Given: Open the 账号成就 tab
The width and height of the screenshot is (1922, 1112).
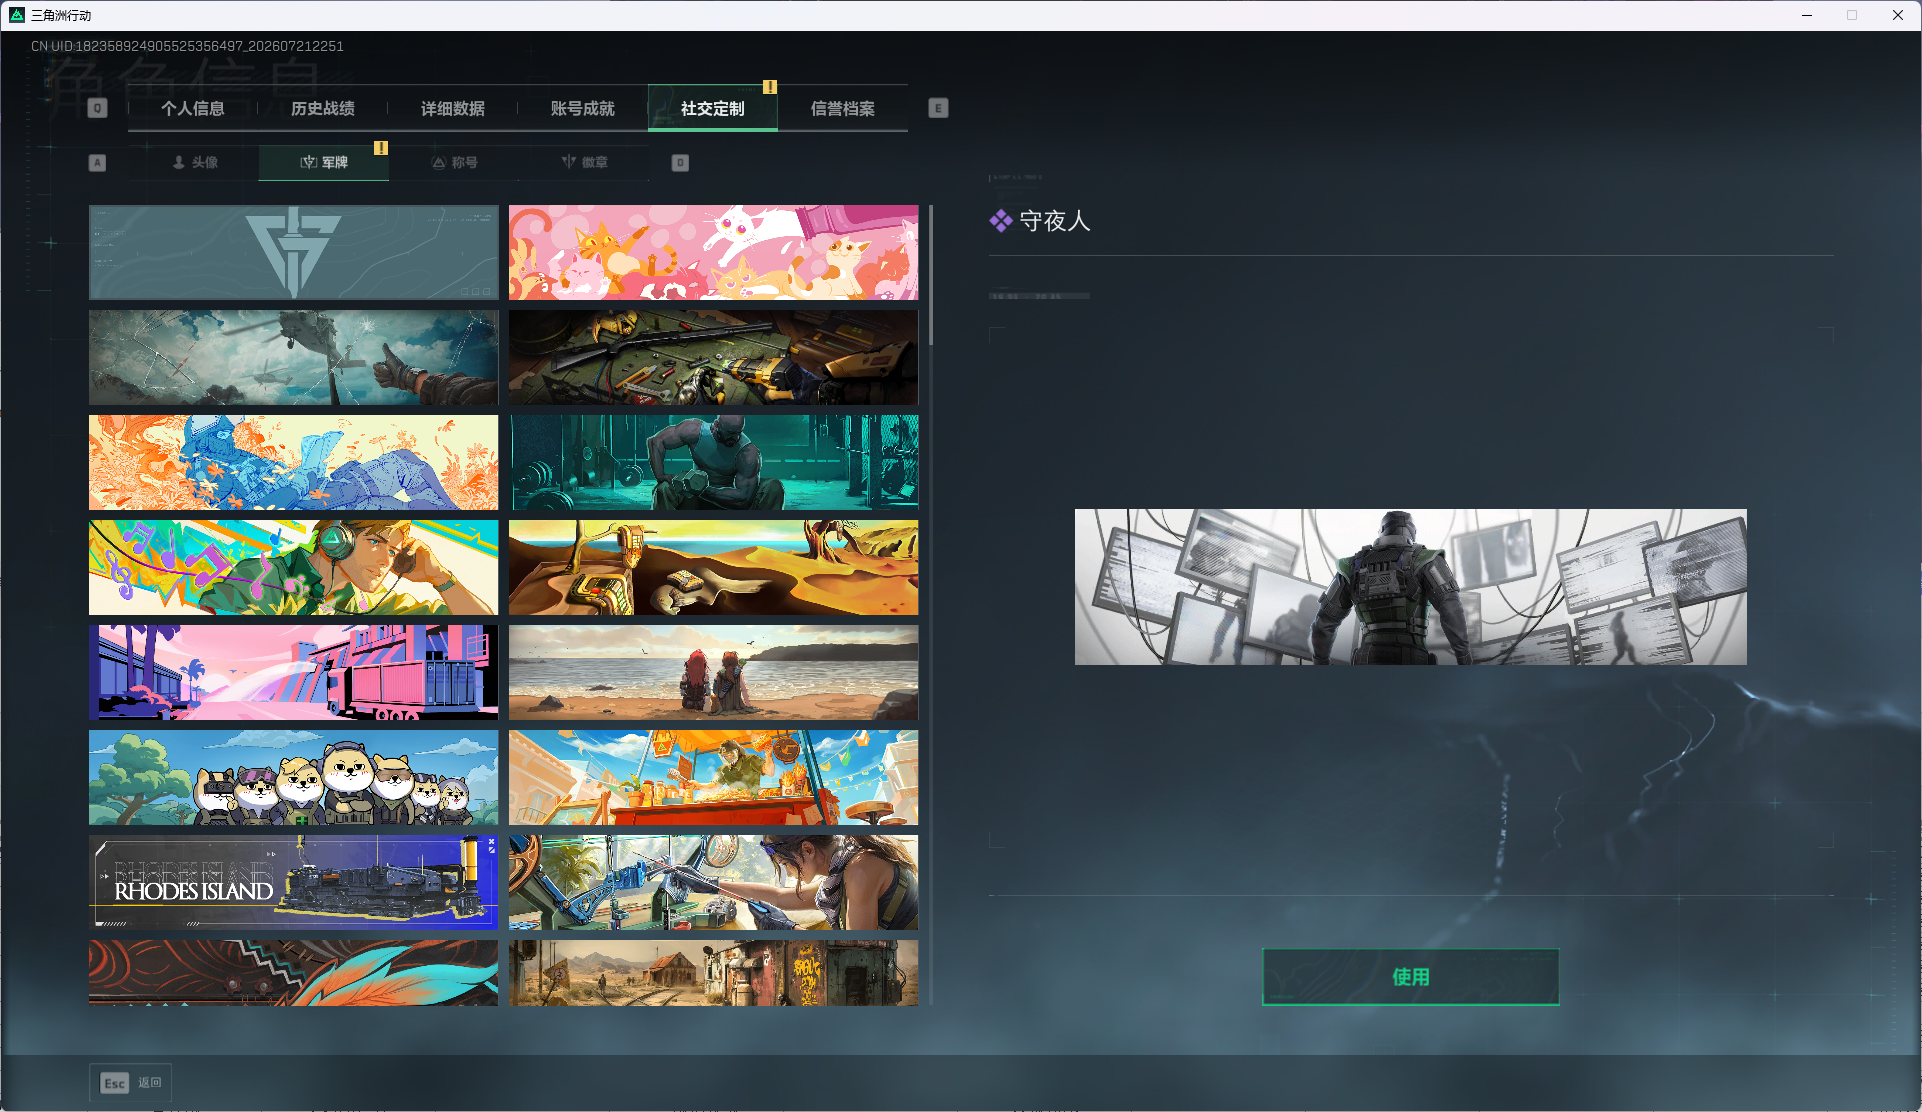Looking at the screenshot, I should click(583, 108).
